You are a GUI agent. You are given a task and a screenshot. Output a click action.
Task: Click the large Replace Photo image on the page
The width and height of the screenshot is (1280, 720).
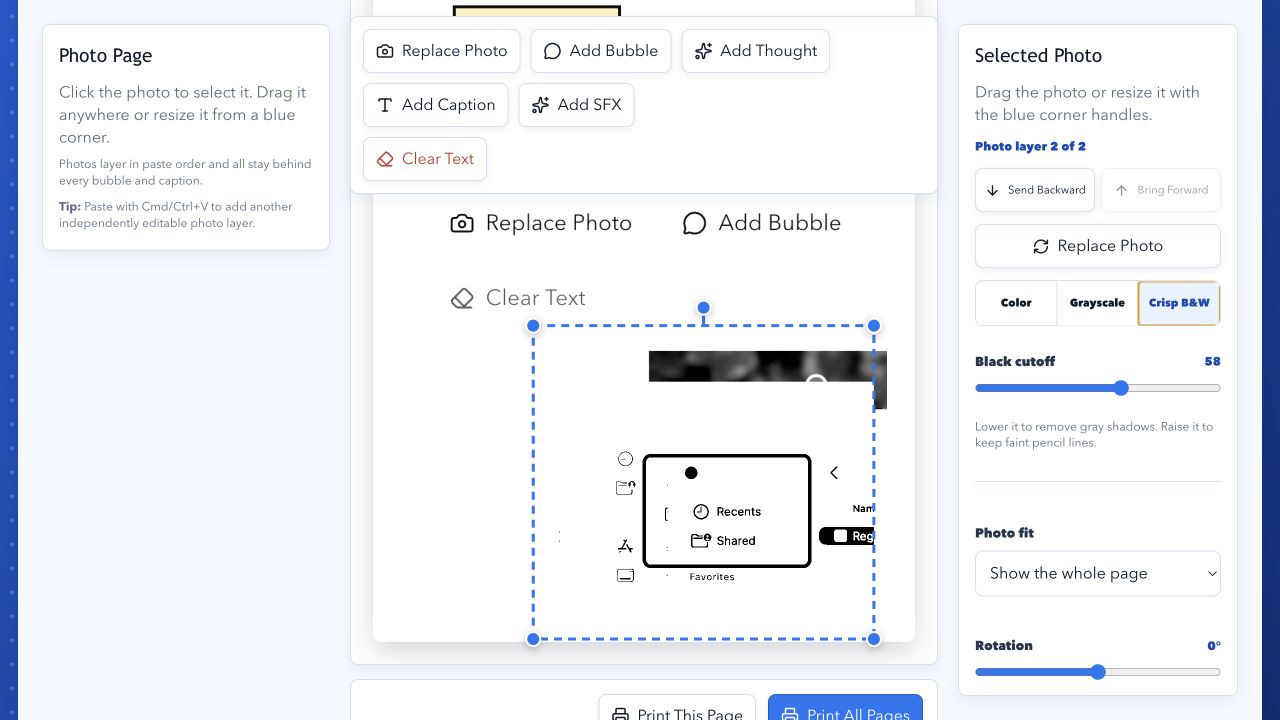[x=541, y=223]
